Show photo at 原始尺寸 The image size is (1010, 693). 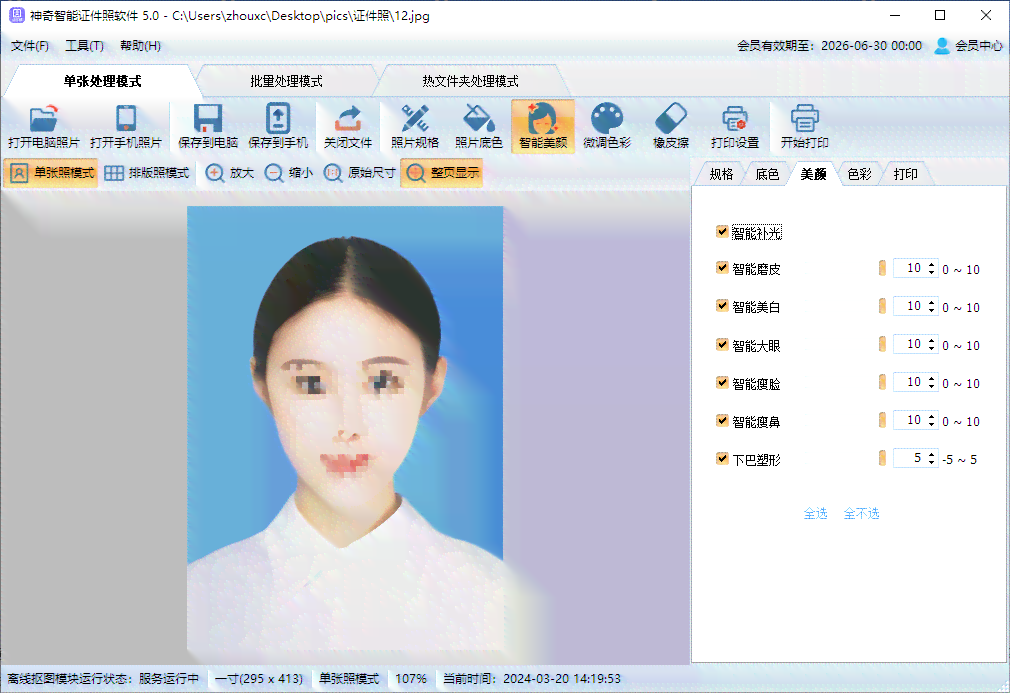[x=359, y=173]
